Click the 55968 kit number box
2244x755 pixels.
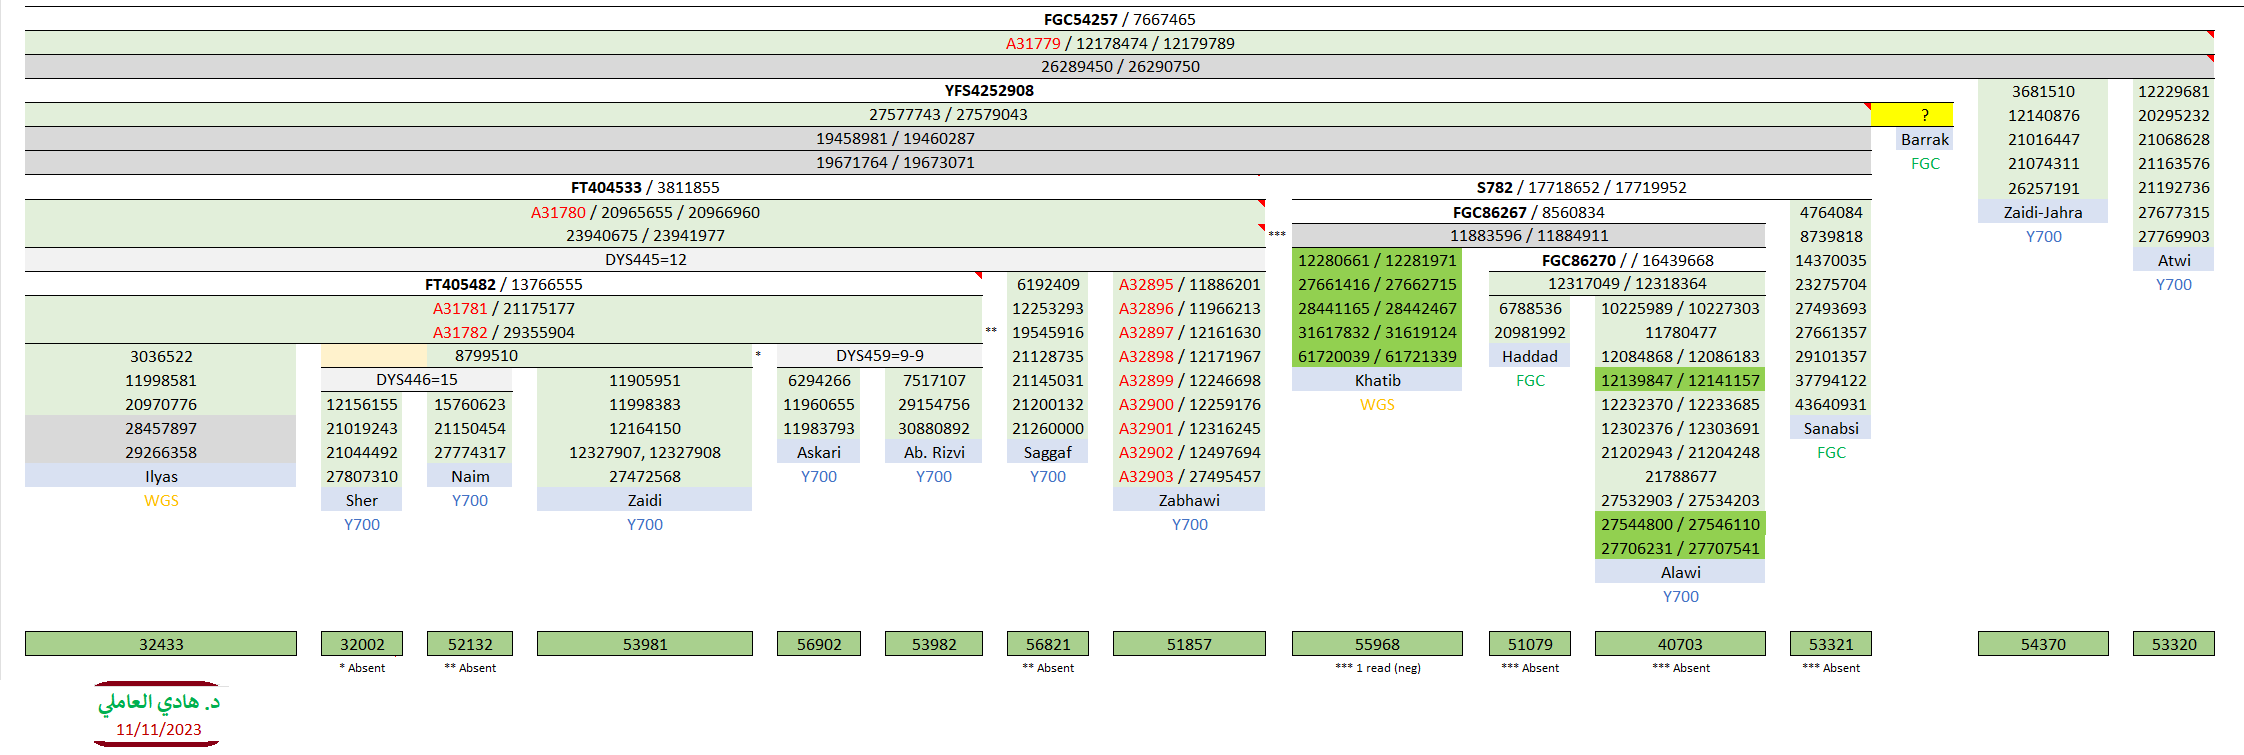click(1377, 644)
